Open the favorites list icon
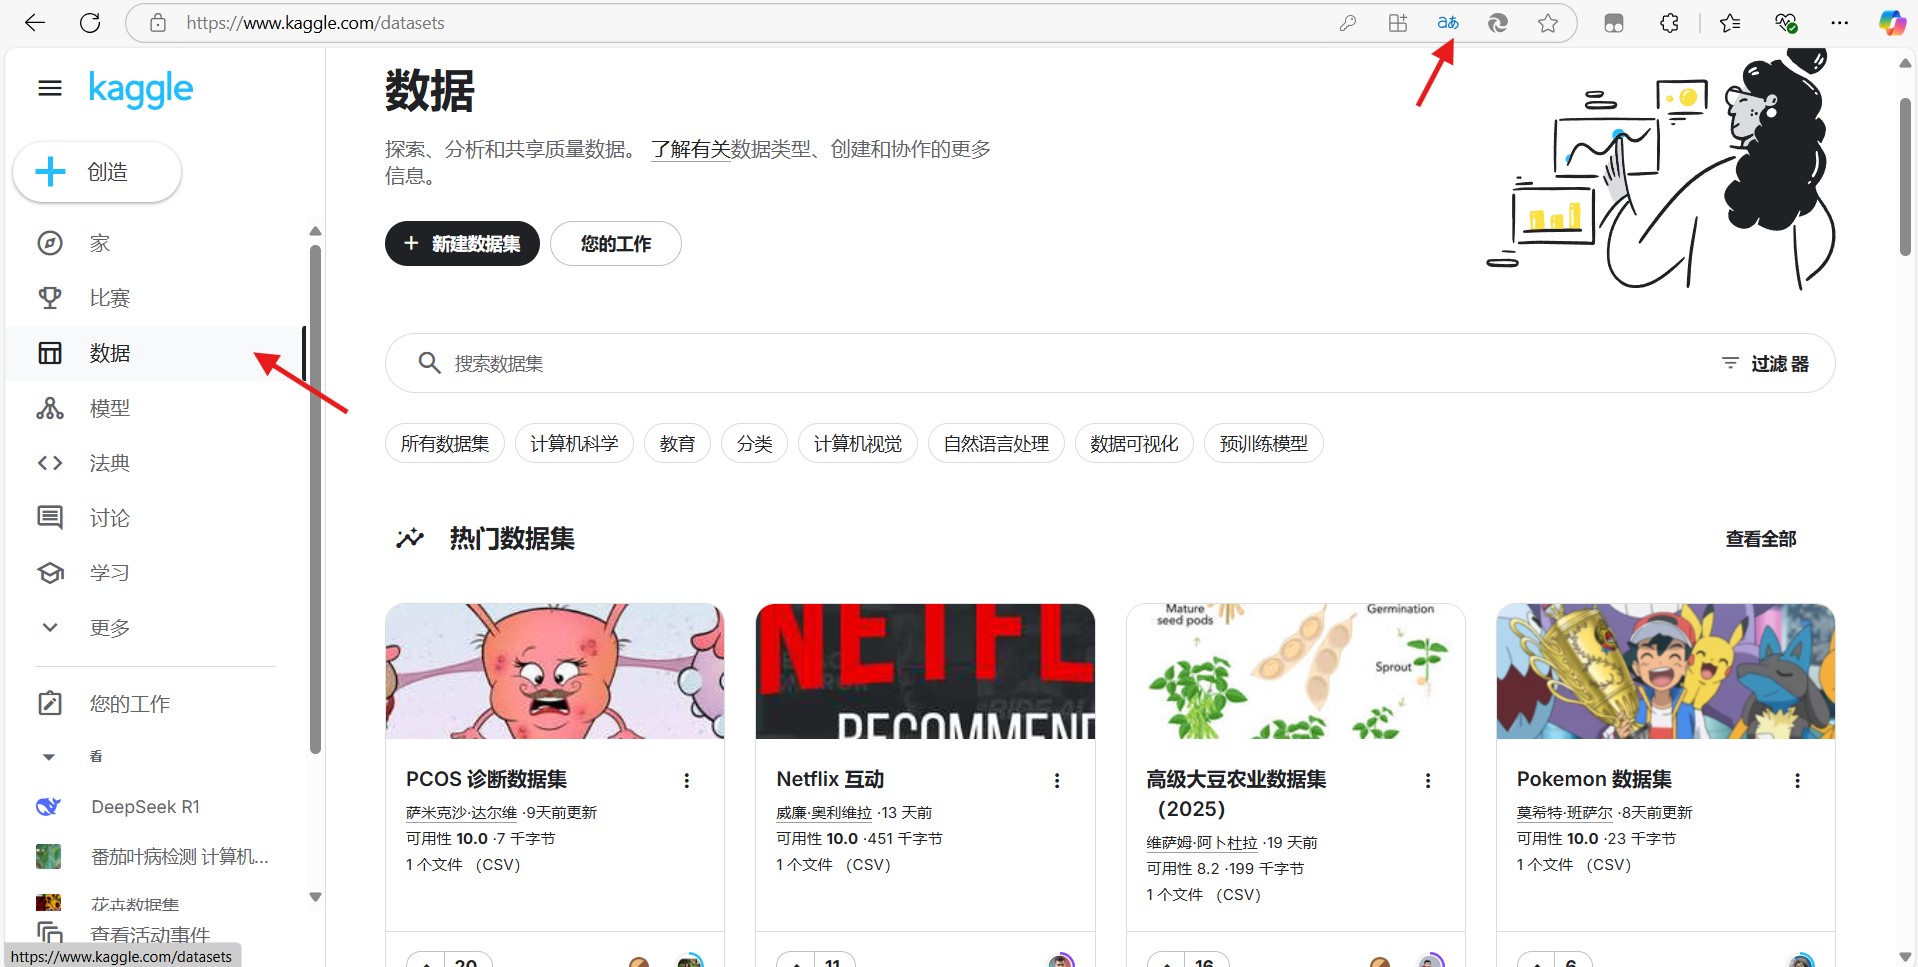Viewport: 1918px width, 967px height. pos(1730,23)
